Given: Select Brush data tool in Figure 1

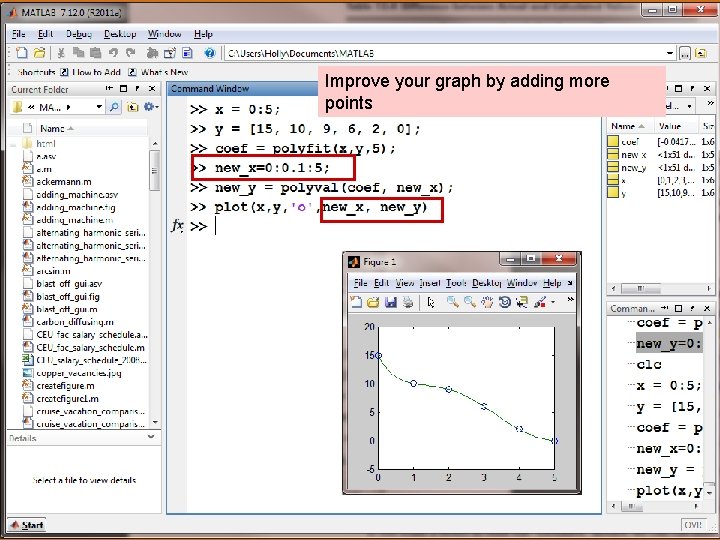Looking at the screenshot, I should (x=540, y=302).
